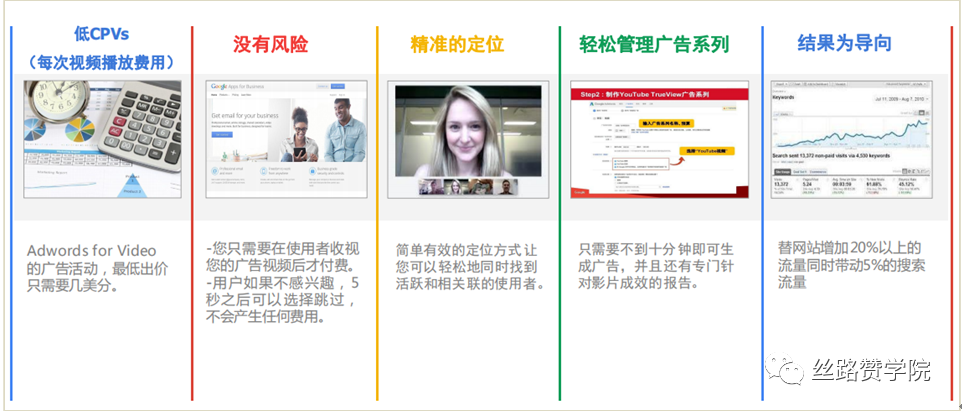
Task: Select the "(每次视频播放费用)" subtitle
Action: pyautogui.click(x=102, y=63)
